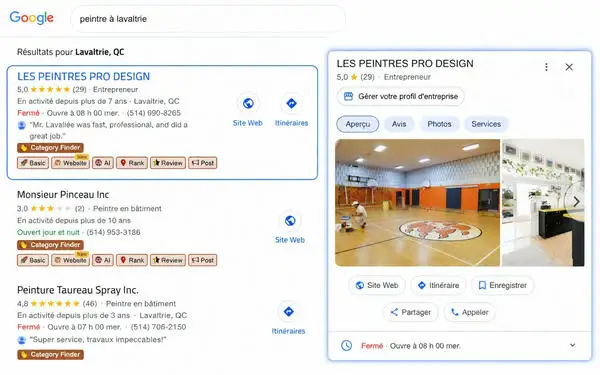Click the Basic button under Monsieur Pinceau Inc
600x375 pixels.
(33, 260)
